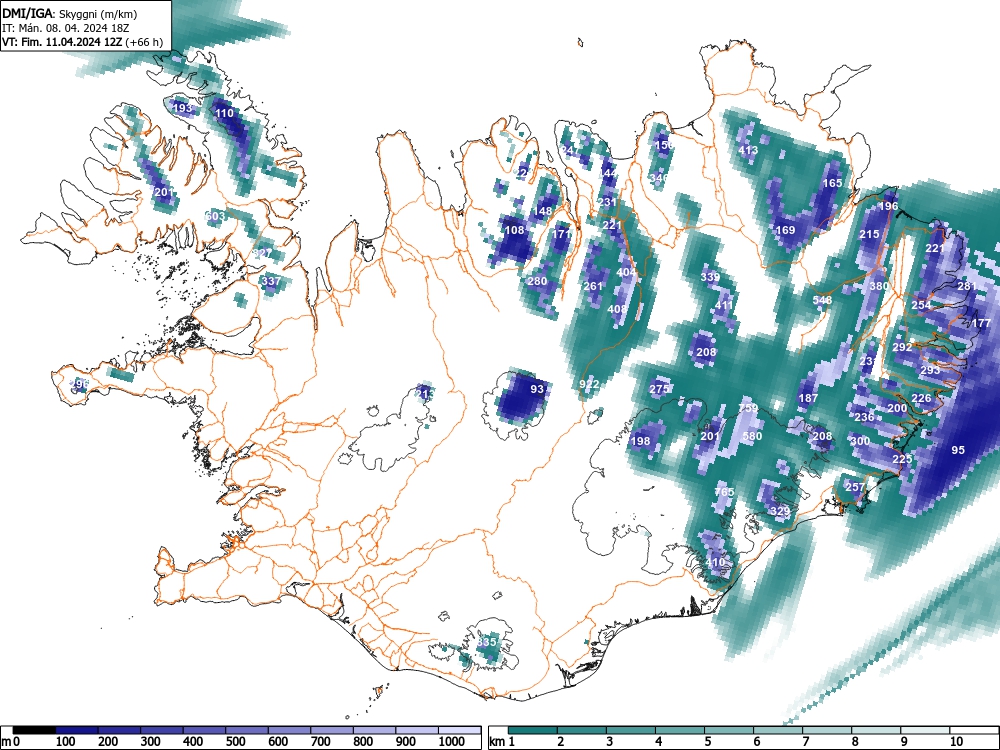The width and height of the screenshot is (1000, 750).
Task: Click the '1000' label on the meter legend
Action: 452,742
